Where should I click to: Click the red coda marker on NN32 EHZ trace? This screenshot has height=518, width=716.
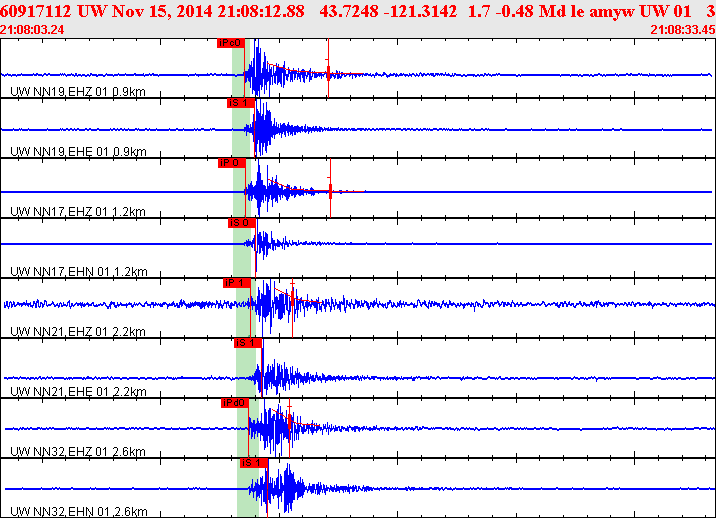coord(289,420)
